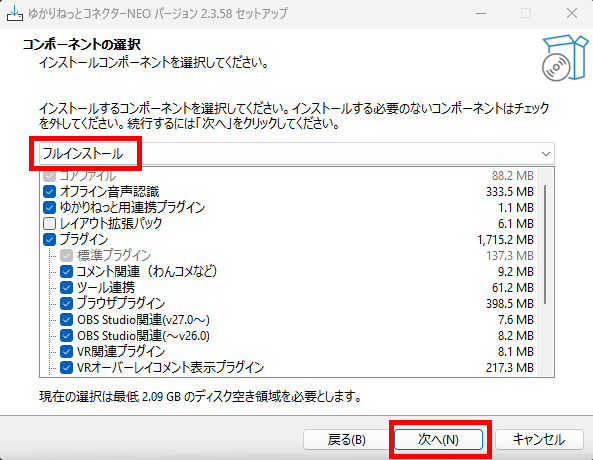
Task: Click the greyed コアファイル checkbox
Action: click(50, 176)
